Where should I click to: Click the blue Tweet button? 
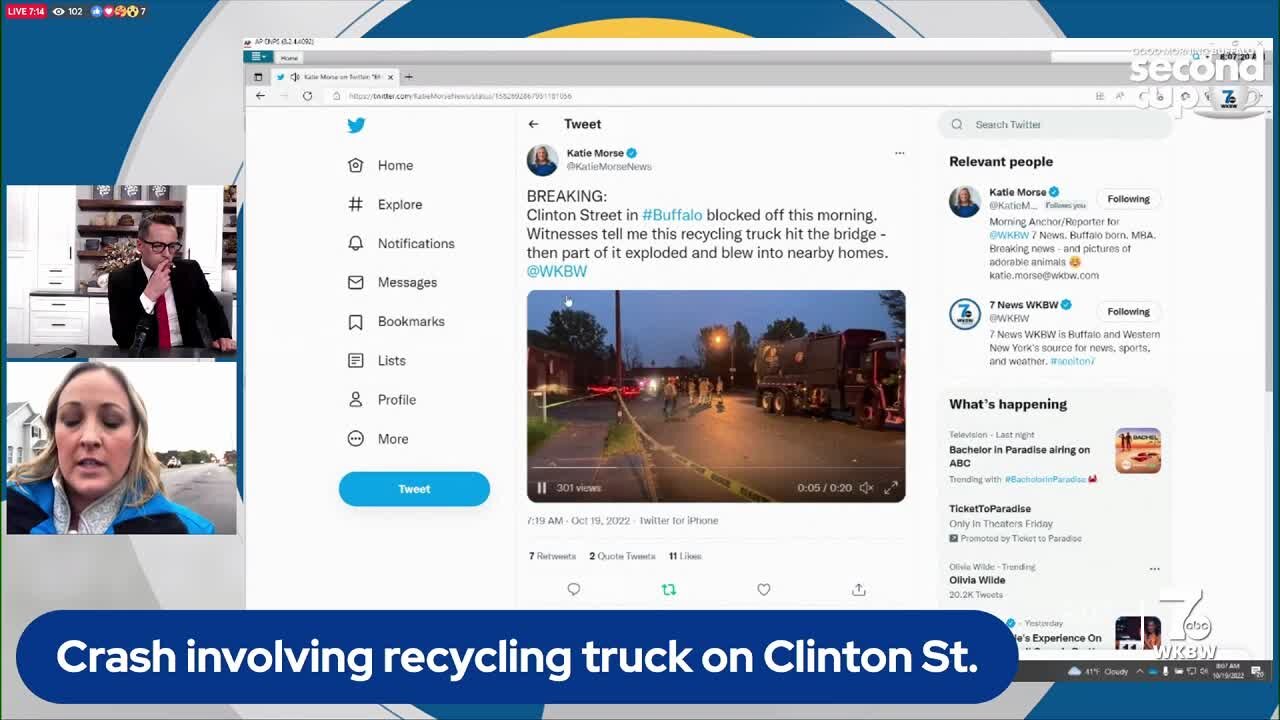point(414,489)
